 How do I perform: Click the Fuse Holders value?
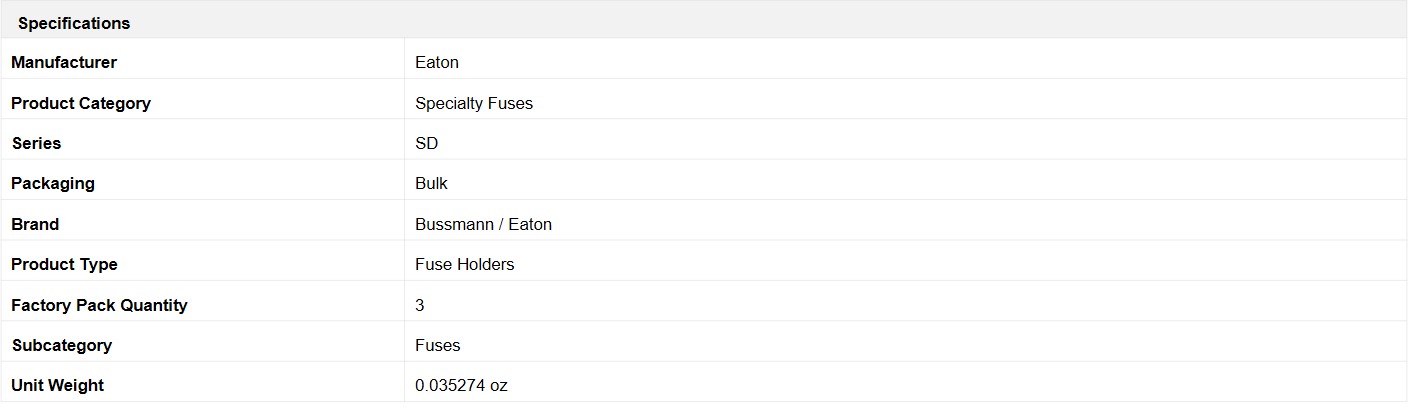tap(465, 264)
